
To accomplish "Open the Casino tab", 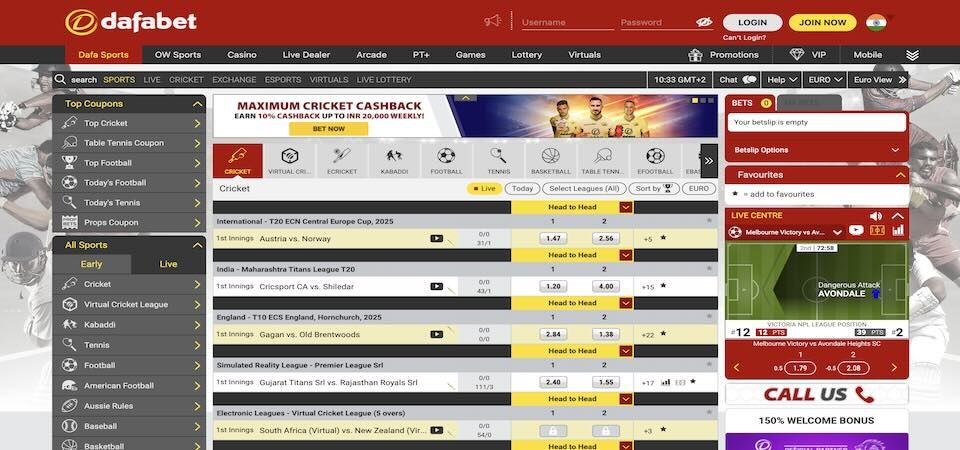I will tap(242, 54).
